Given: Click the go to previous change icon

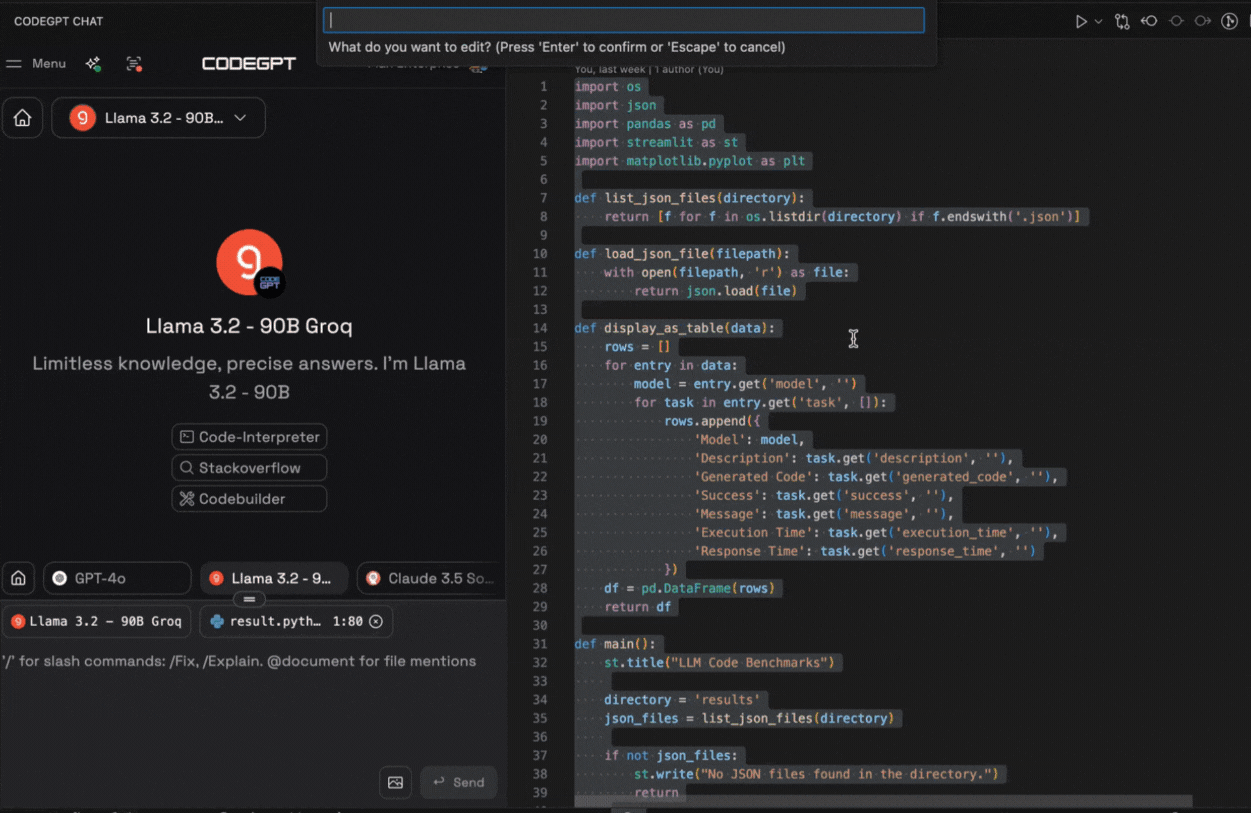Looking at the screenshot, I should pyautogui.click(x=1149, y=21).
